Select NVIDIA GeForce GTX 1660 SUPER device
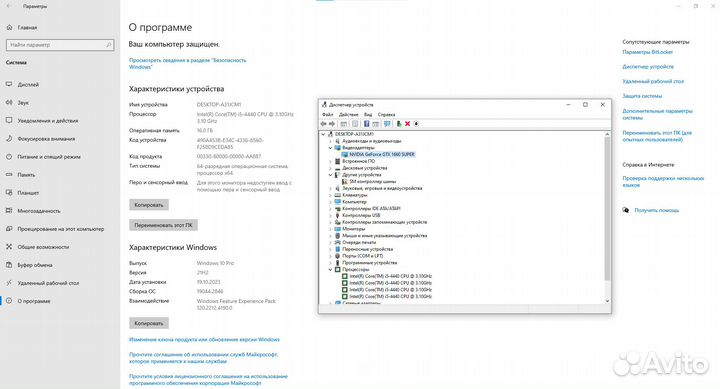Screen dimensions: 720x389 (x=378, y=154)
